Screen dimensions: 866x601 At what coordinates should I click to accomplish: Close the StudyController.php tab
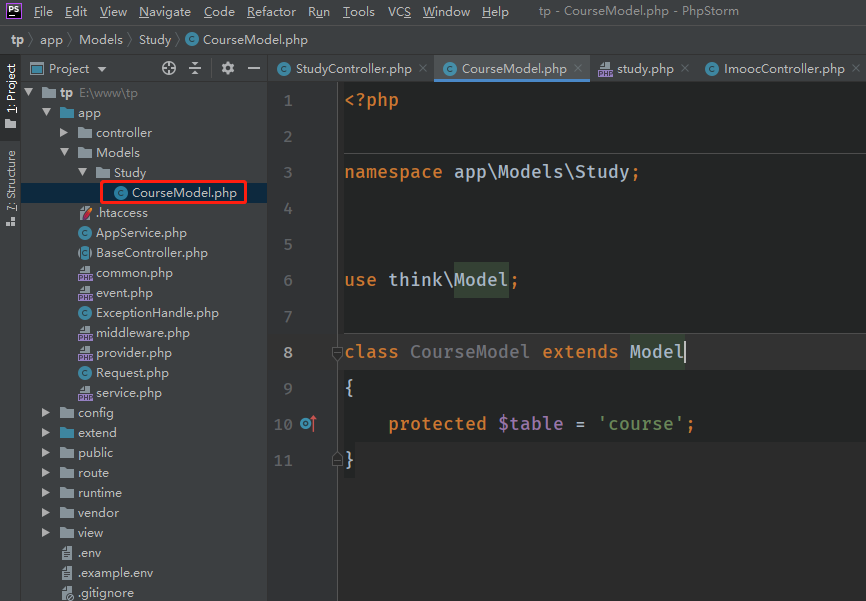click(x=423, y=68)
